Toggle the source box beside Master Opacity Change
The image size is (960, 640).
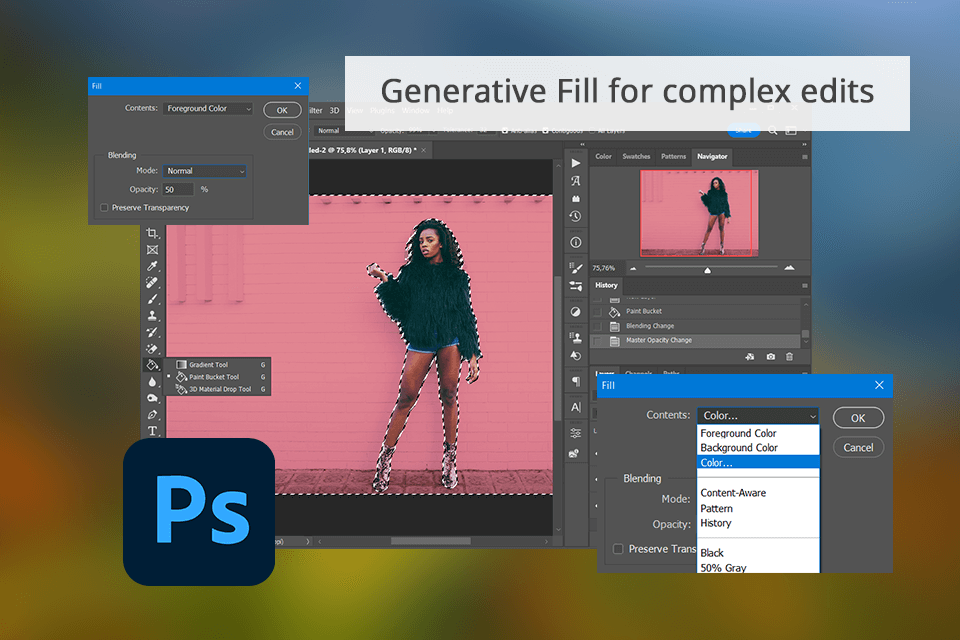[x=598, y=340]
